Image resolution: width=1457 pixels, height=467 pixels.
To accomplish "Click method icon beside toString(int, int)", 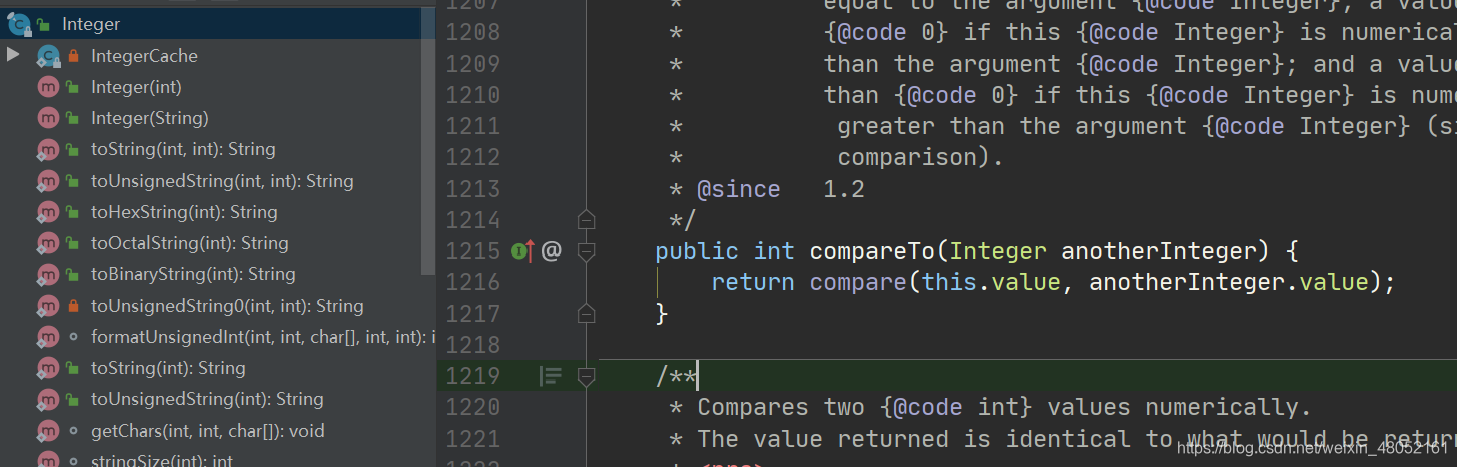I will pos(47,150).
